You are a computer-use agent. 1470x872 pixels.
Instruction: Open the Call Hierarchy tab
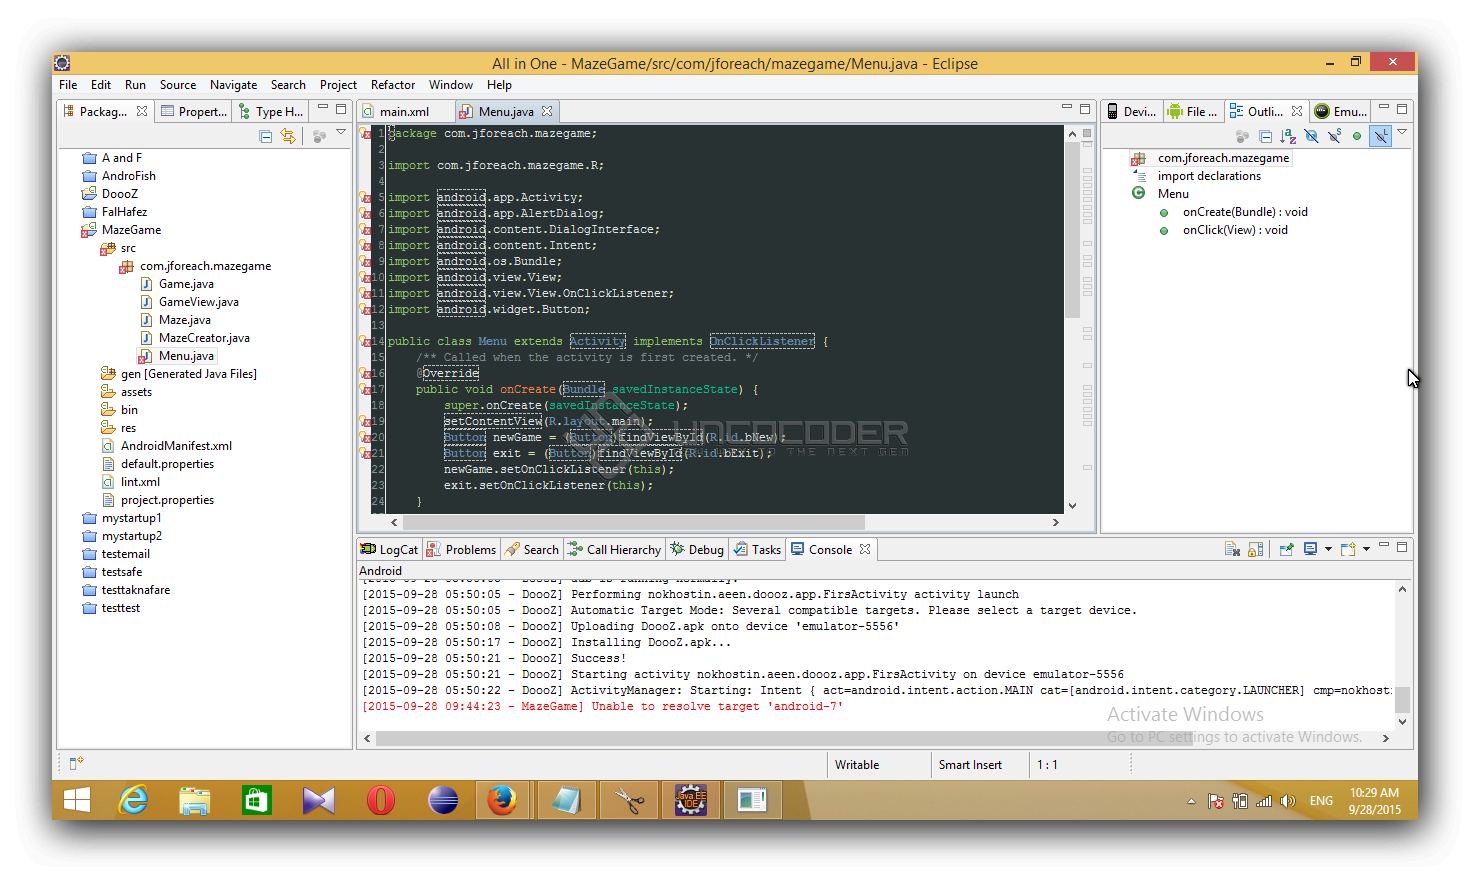pyautogui.click(x=614, y=549)
